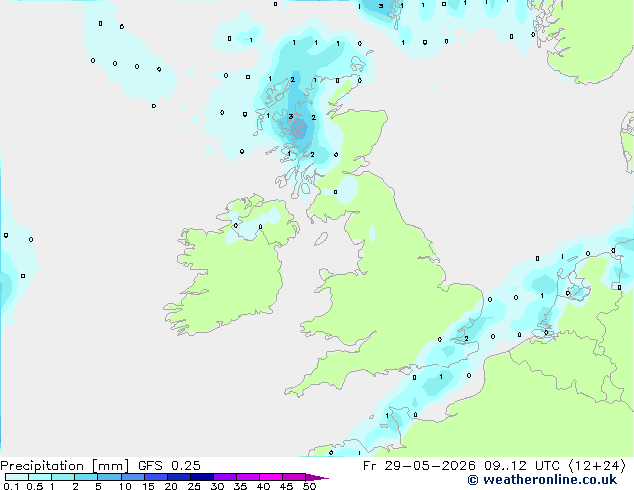Click the 'GFS 0.25' model label
This screenshot has height=490, width=634.
point(169,466)
